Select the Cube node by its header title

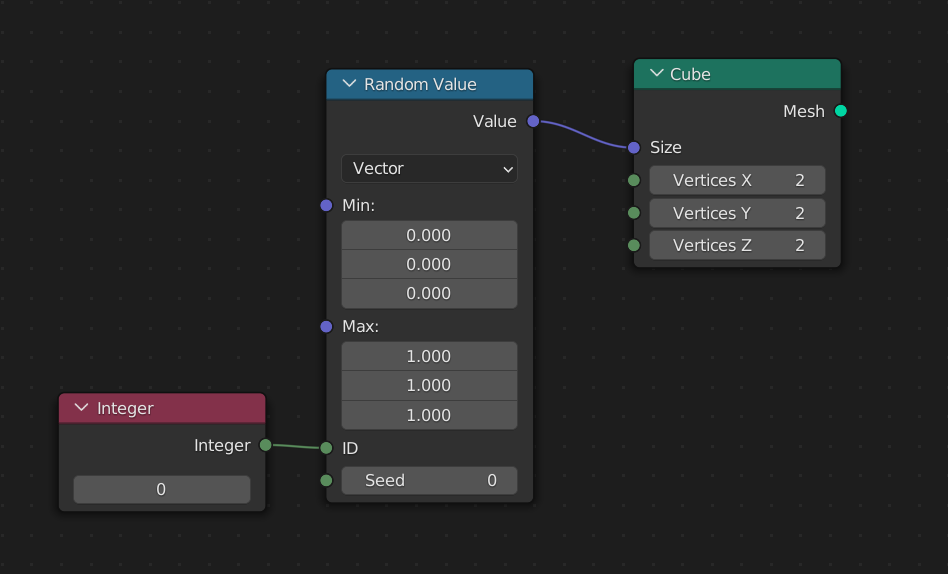[691, 74]
